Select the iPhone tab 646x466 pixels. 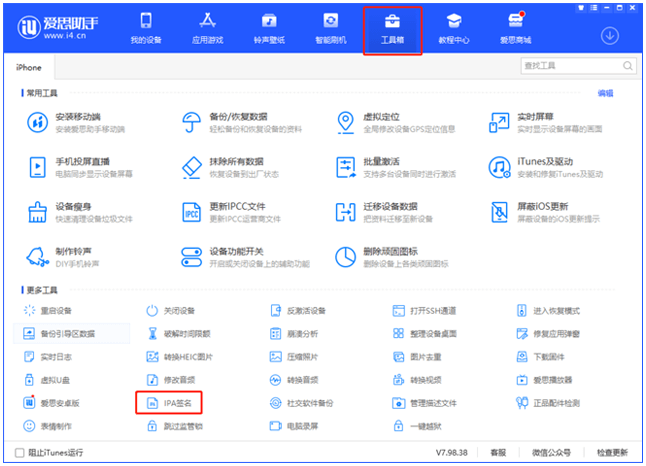pos(29,65)
